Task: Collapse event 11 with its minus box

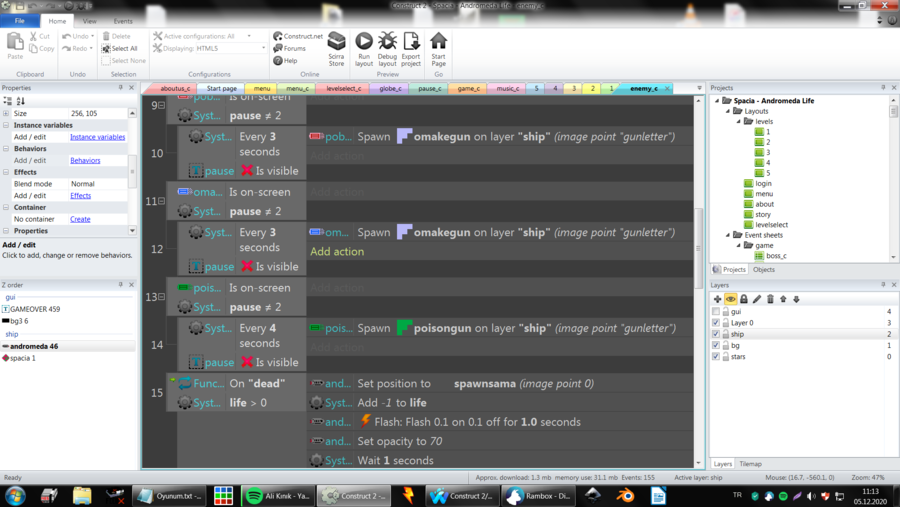Action: pos(162,201)
